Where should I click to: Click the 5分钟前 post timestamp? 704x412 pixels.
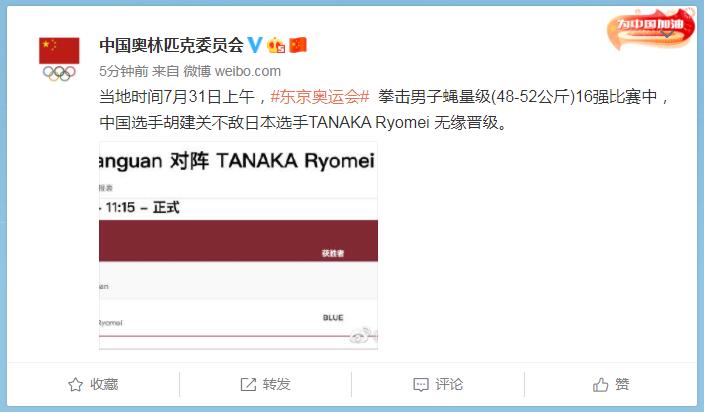pyautogui.click(x=123, y=71)
